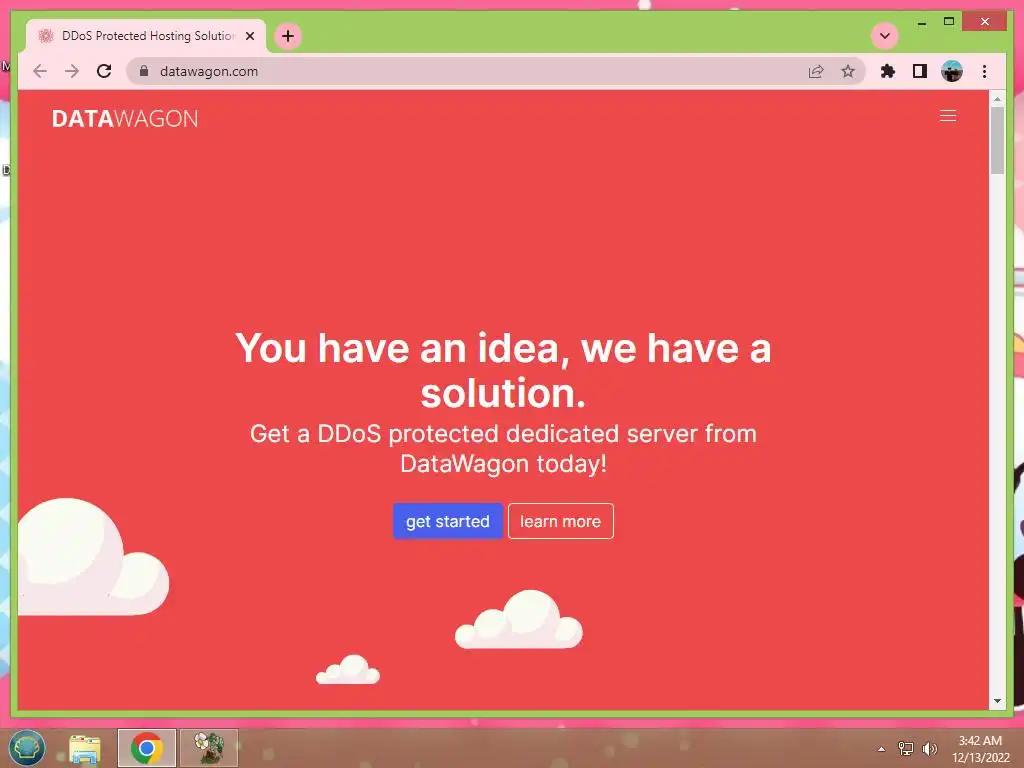Open the Chrome three-dot menu

pyautogui.click(x=984, y=71)
